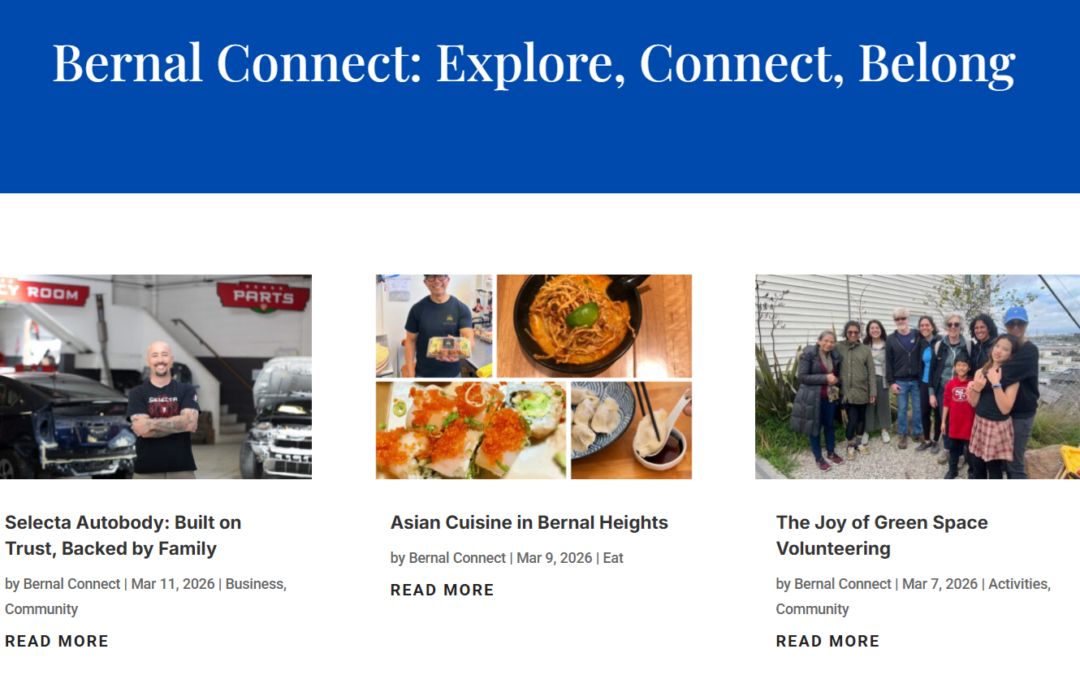
Task: Click the Bernal Connect page heading
Action: click(533, 63)
